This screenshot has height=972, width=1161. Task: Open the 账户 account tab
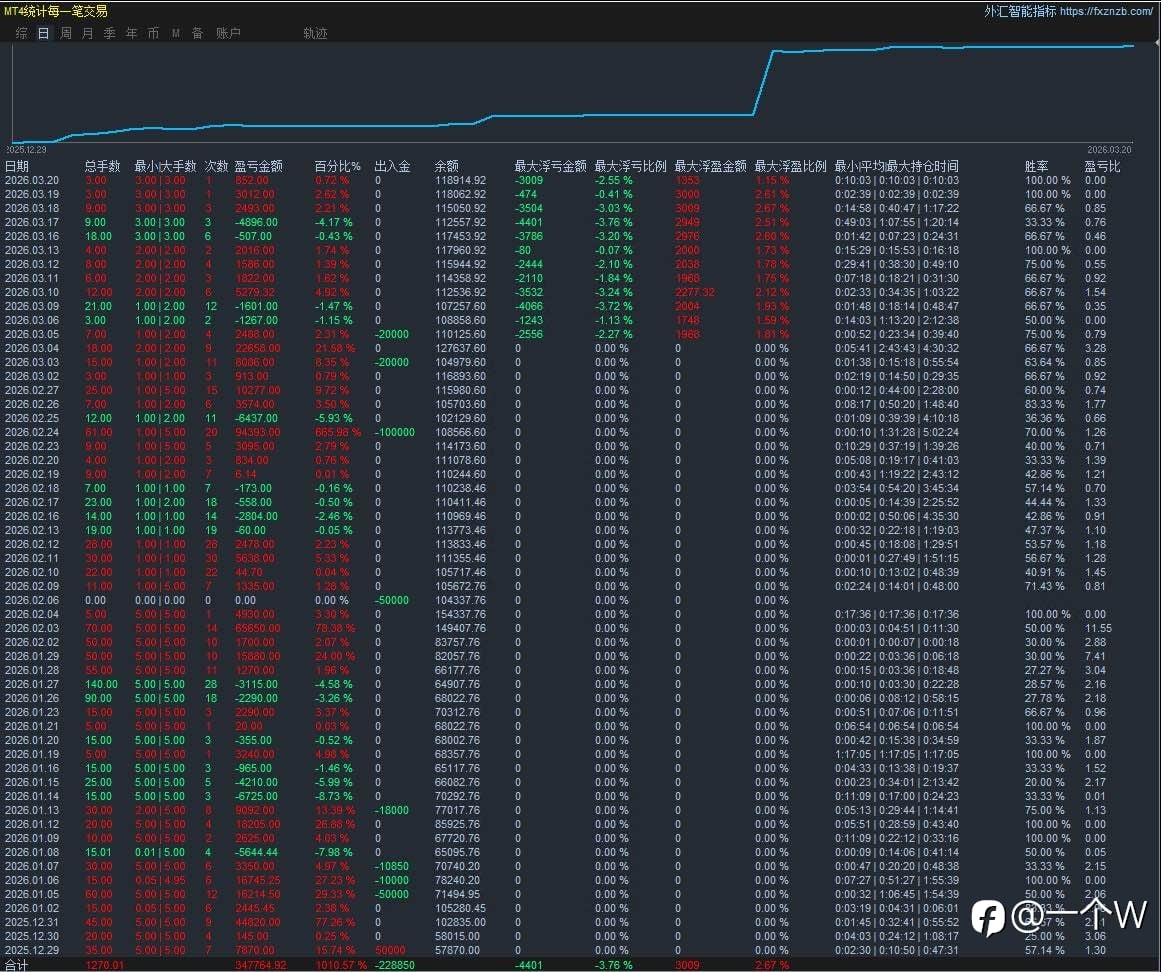[x=228, y=33]
